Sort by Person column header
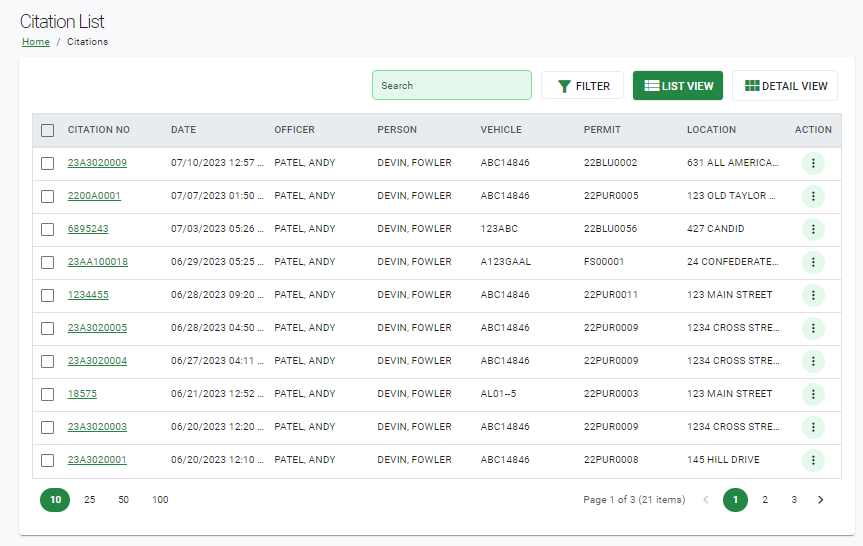The width and height of the screenshot is (863, 546). [x=397, y=130]
